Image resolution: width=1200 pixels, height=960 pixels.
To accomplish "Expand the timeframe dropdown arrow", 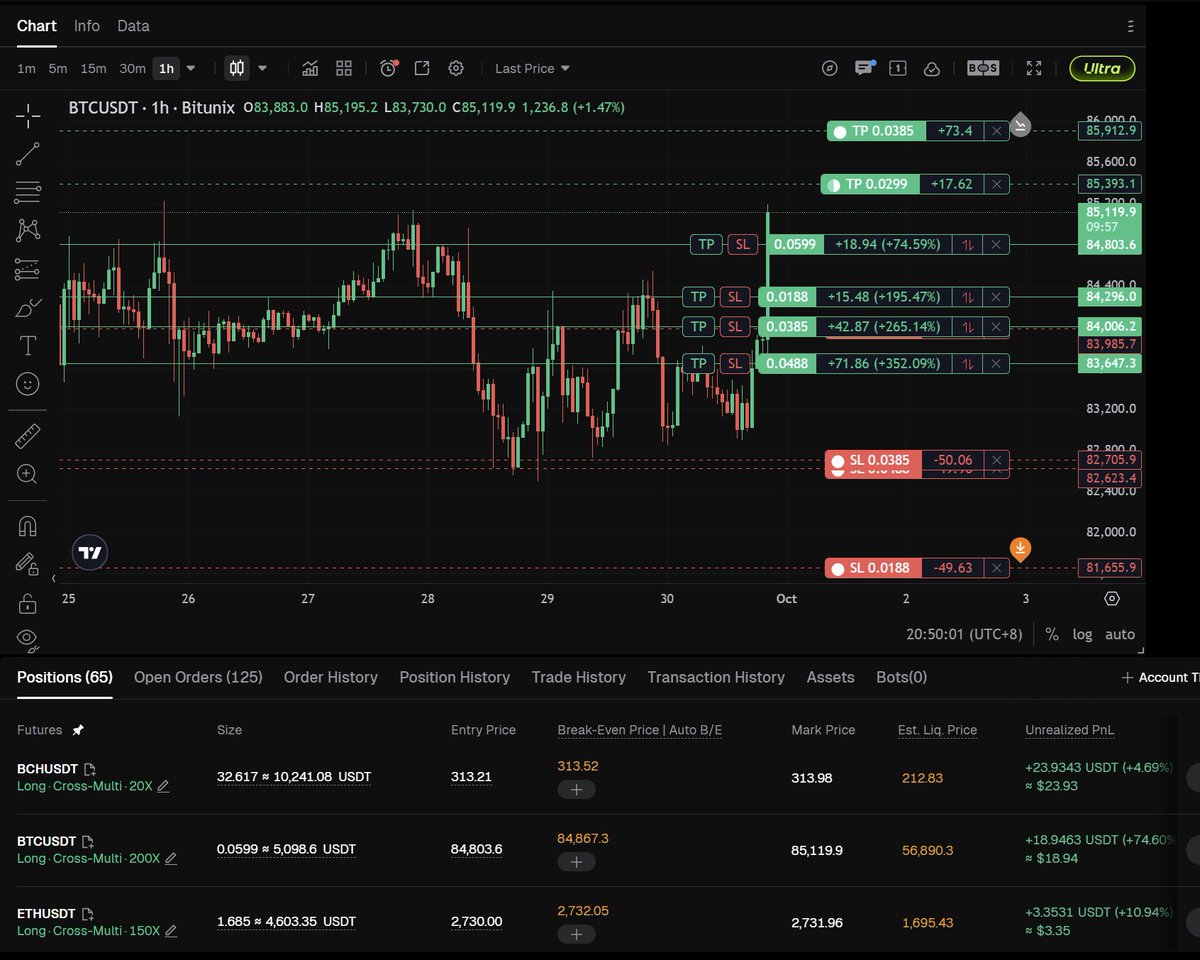I will (x=191, y=68).
